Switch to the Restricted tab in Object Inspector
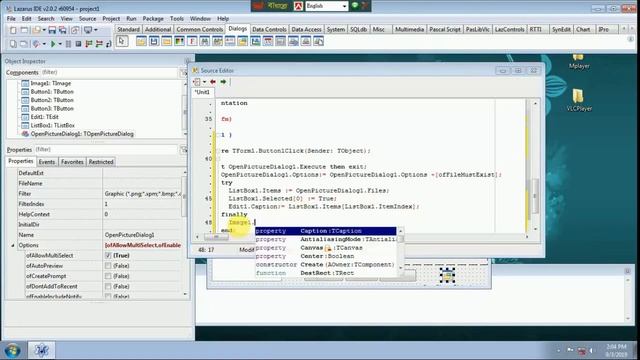 coord(101,162)
